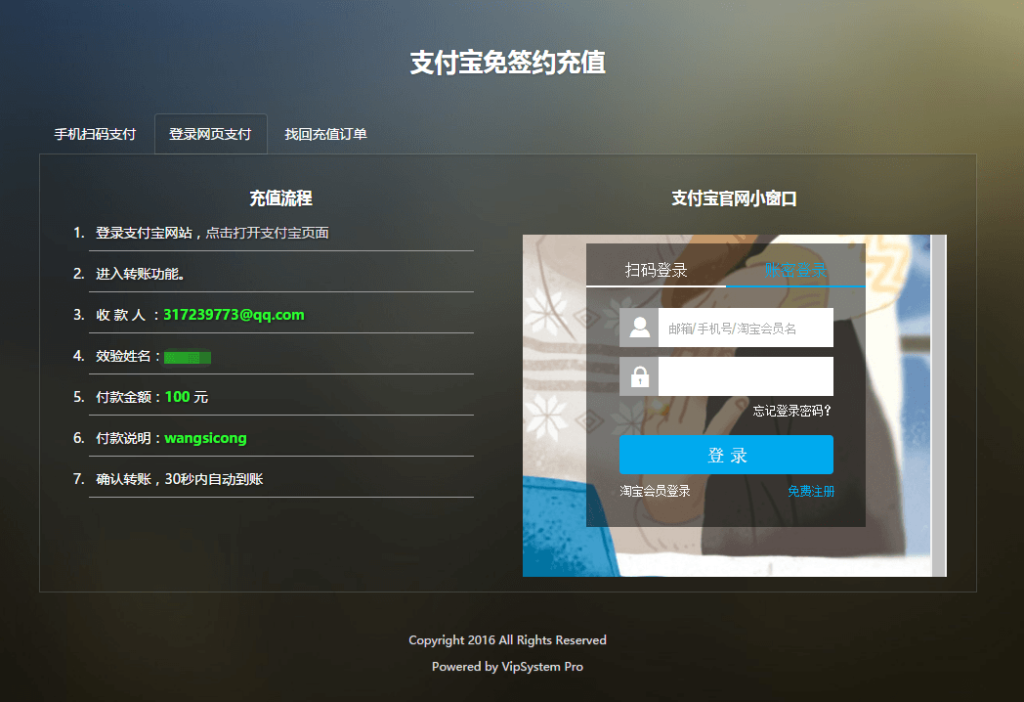Image resolution: width=1024 pixels, height=702 pixels.
Task: Select the 登录网页支付 tab
Action: click(x=210, y=135)
